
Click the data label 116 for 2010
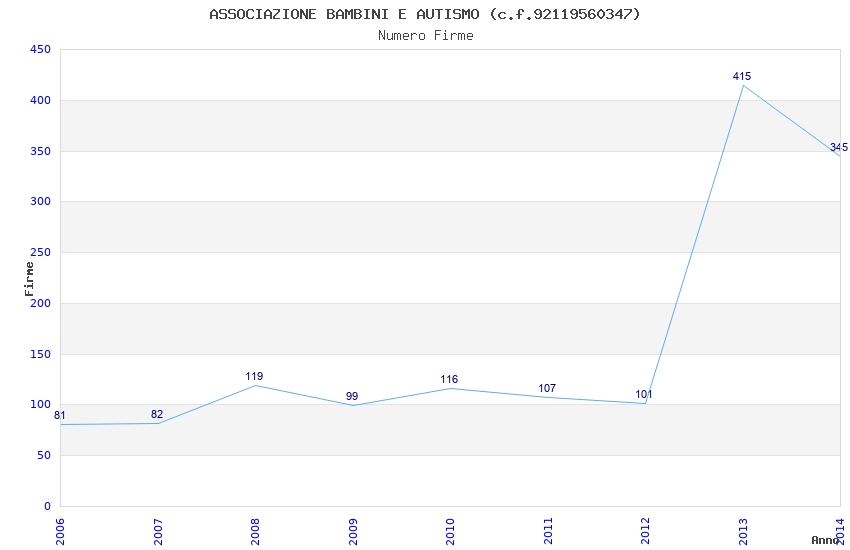[449, 379]
